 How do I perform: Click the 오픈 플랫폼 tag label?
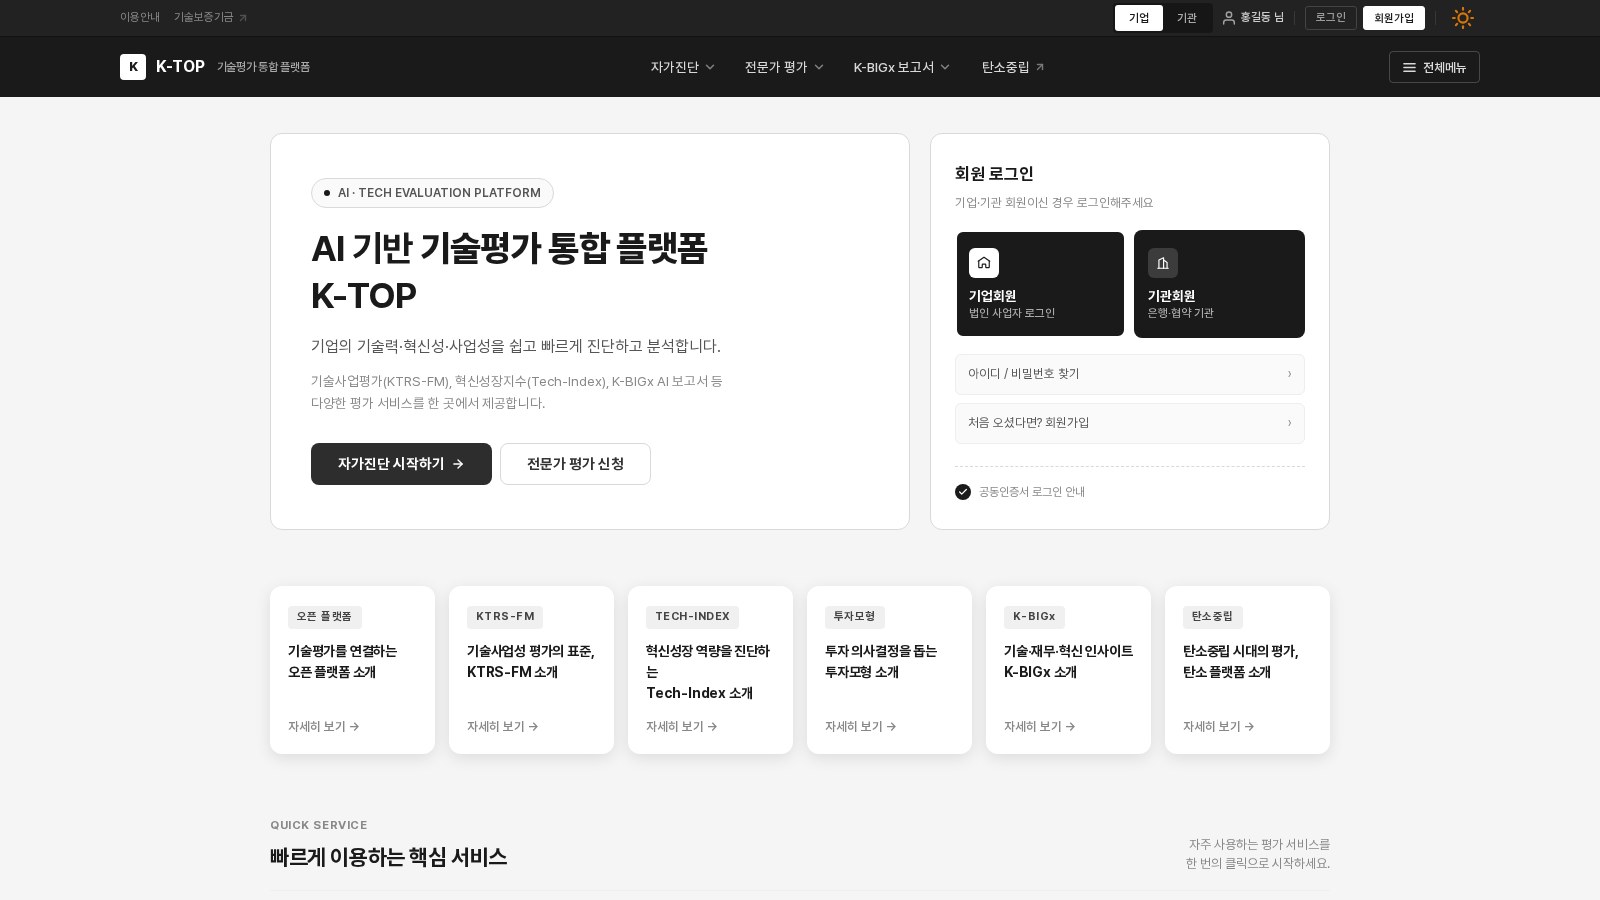325,617
